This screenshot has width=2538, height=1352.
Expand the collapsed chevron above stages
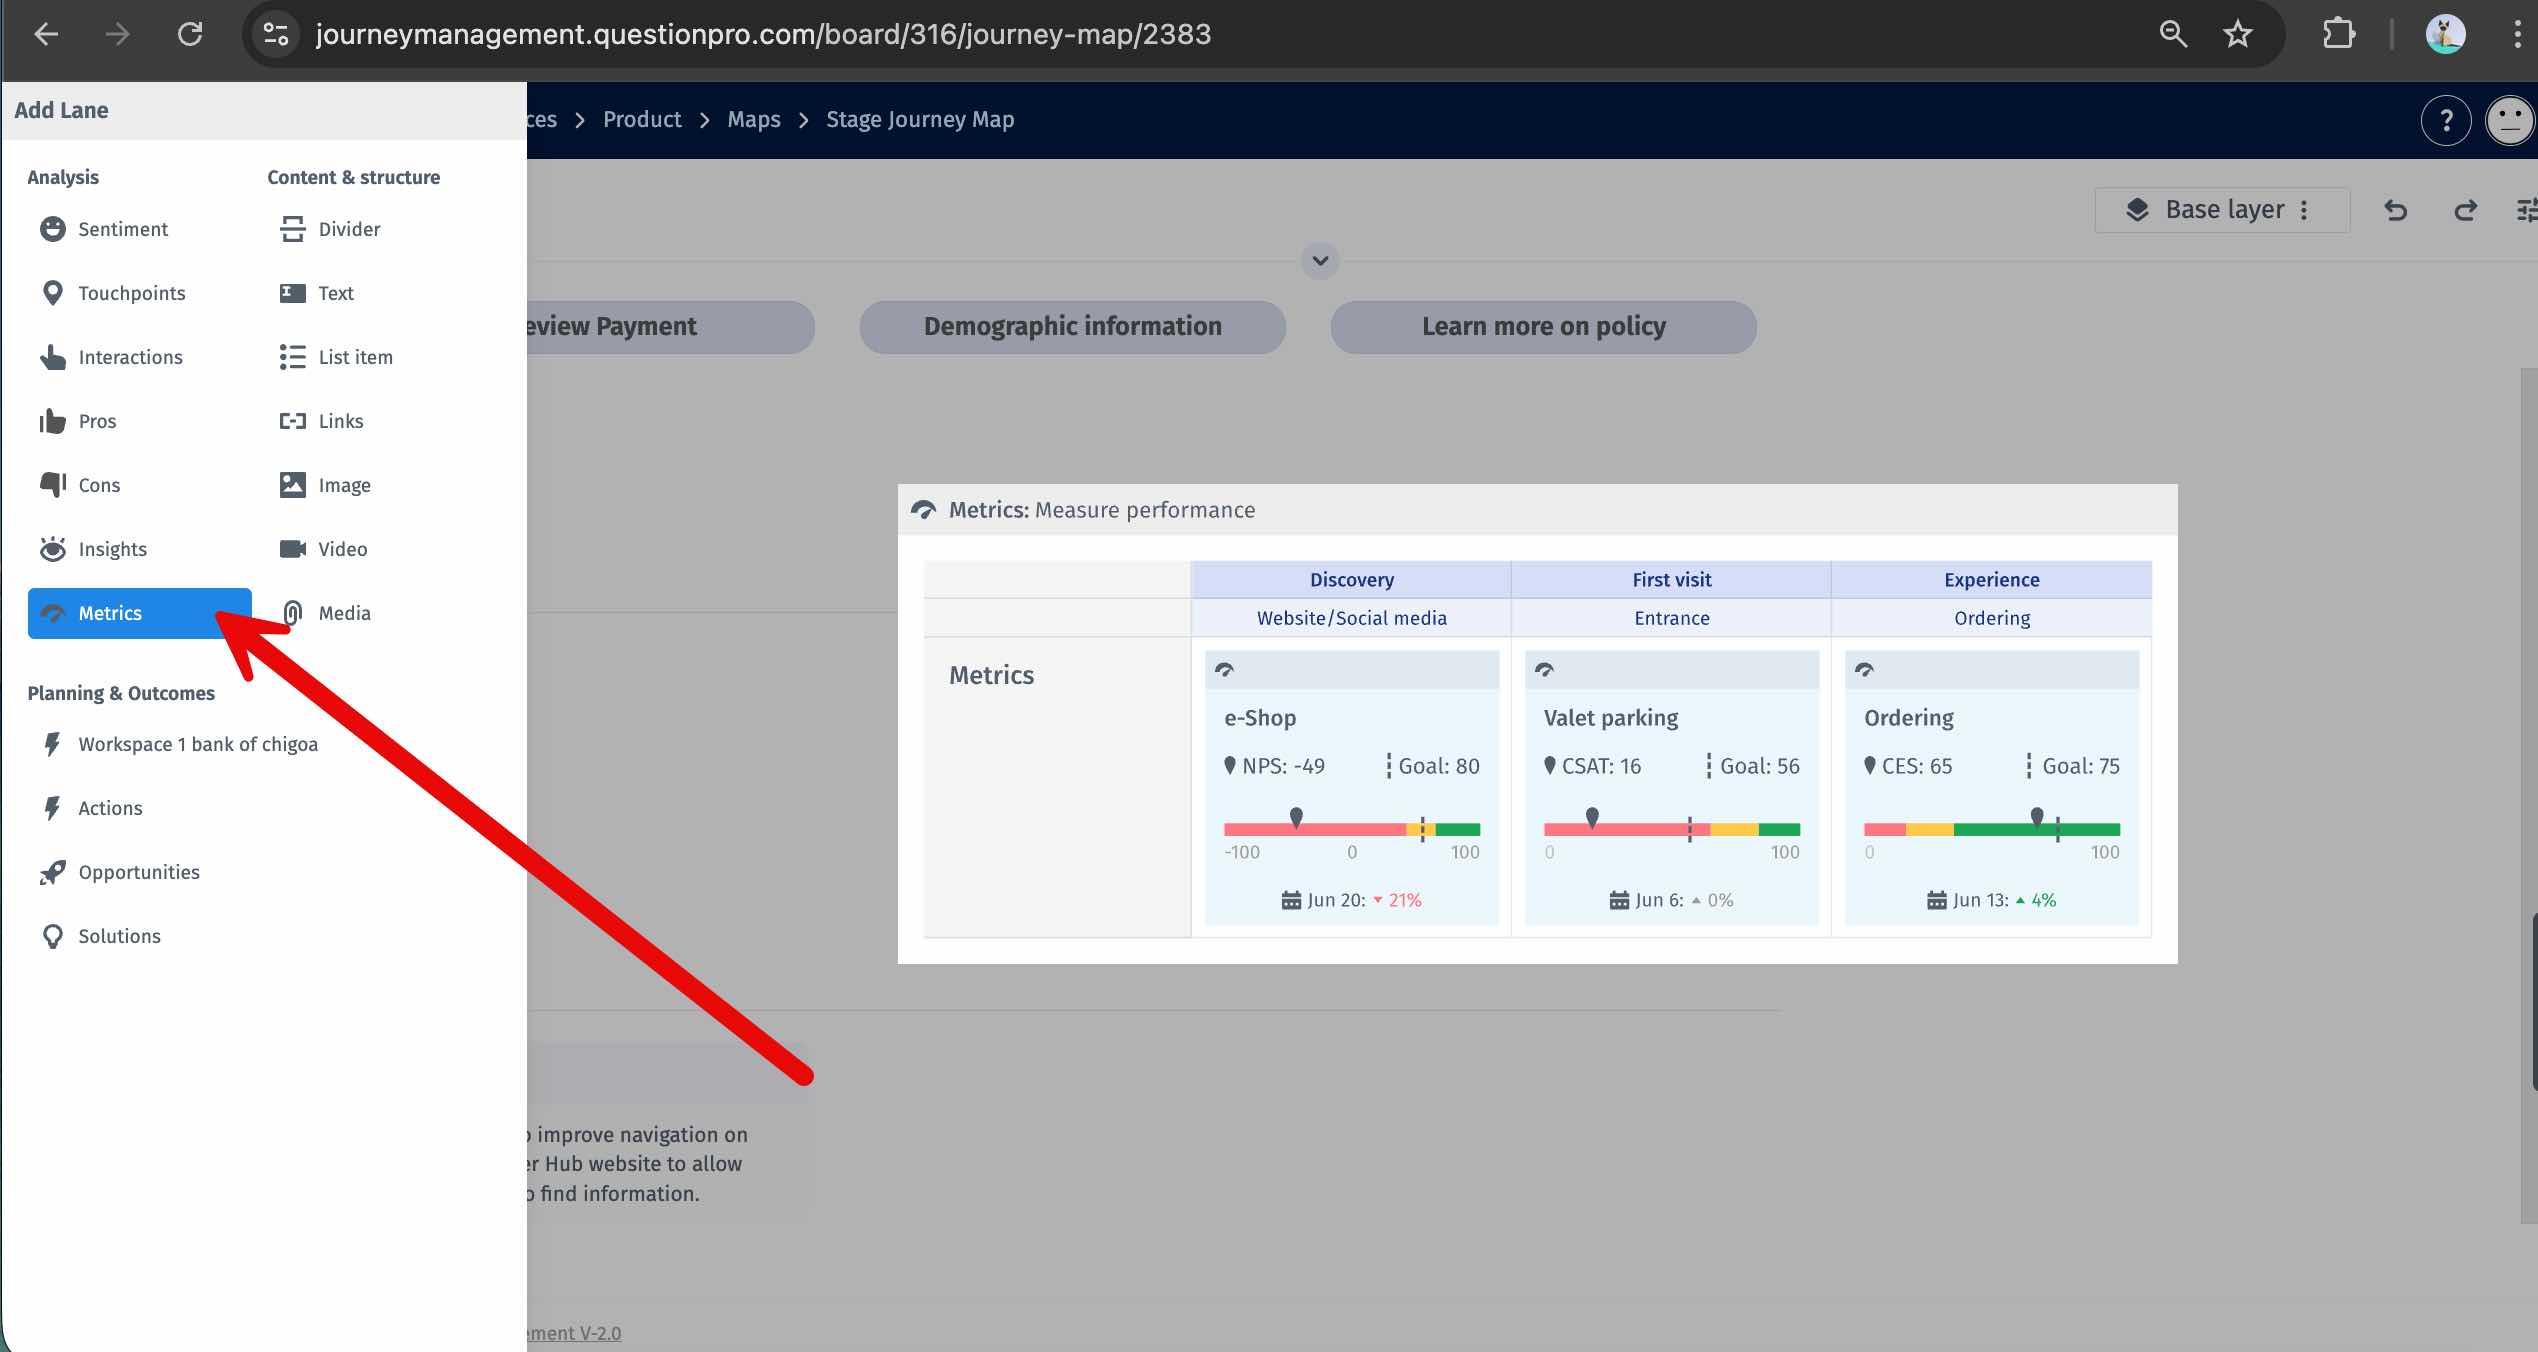(1320, 261)
